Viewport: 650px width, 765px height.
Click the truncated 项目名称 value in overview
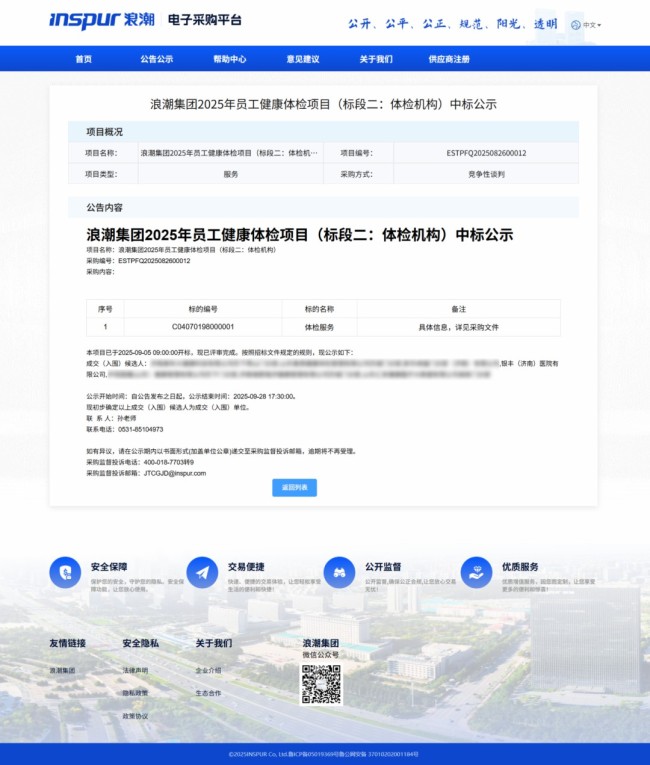(229, 153)
